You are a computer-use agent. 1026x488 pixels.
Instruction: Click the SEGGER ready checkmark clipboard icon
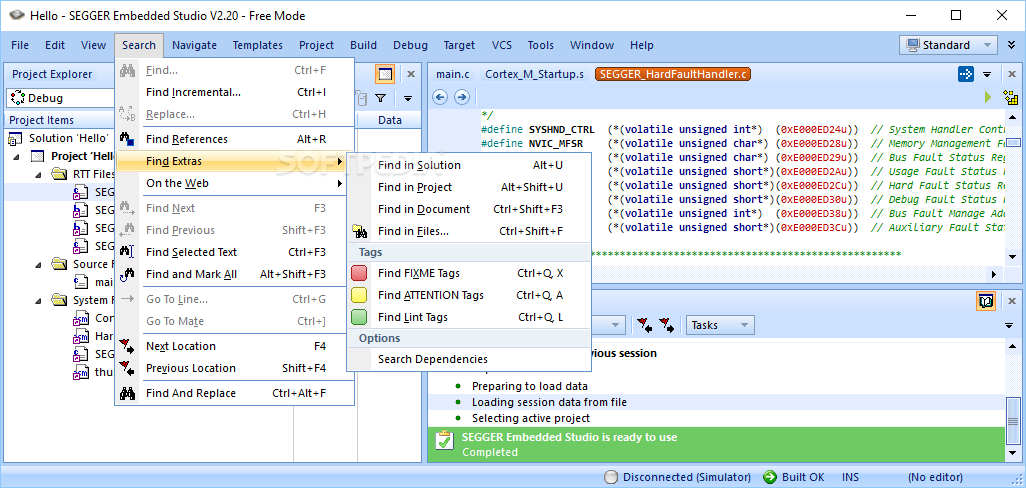444,440
